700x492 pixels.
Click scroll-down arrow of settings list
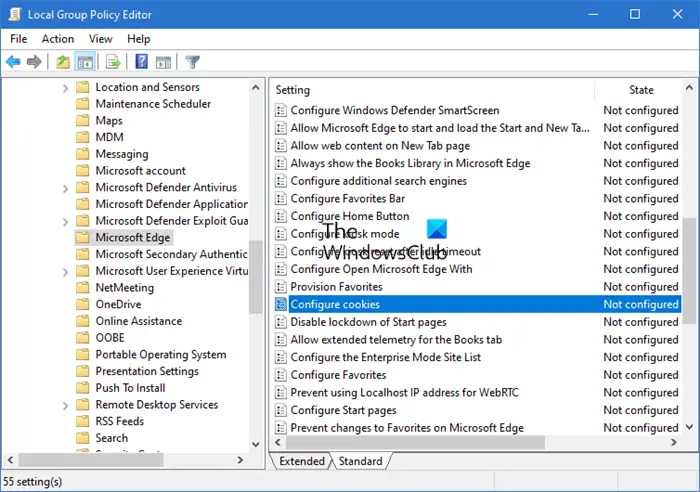click(x=689, y=427)
